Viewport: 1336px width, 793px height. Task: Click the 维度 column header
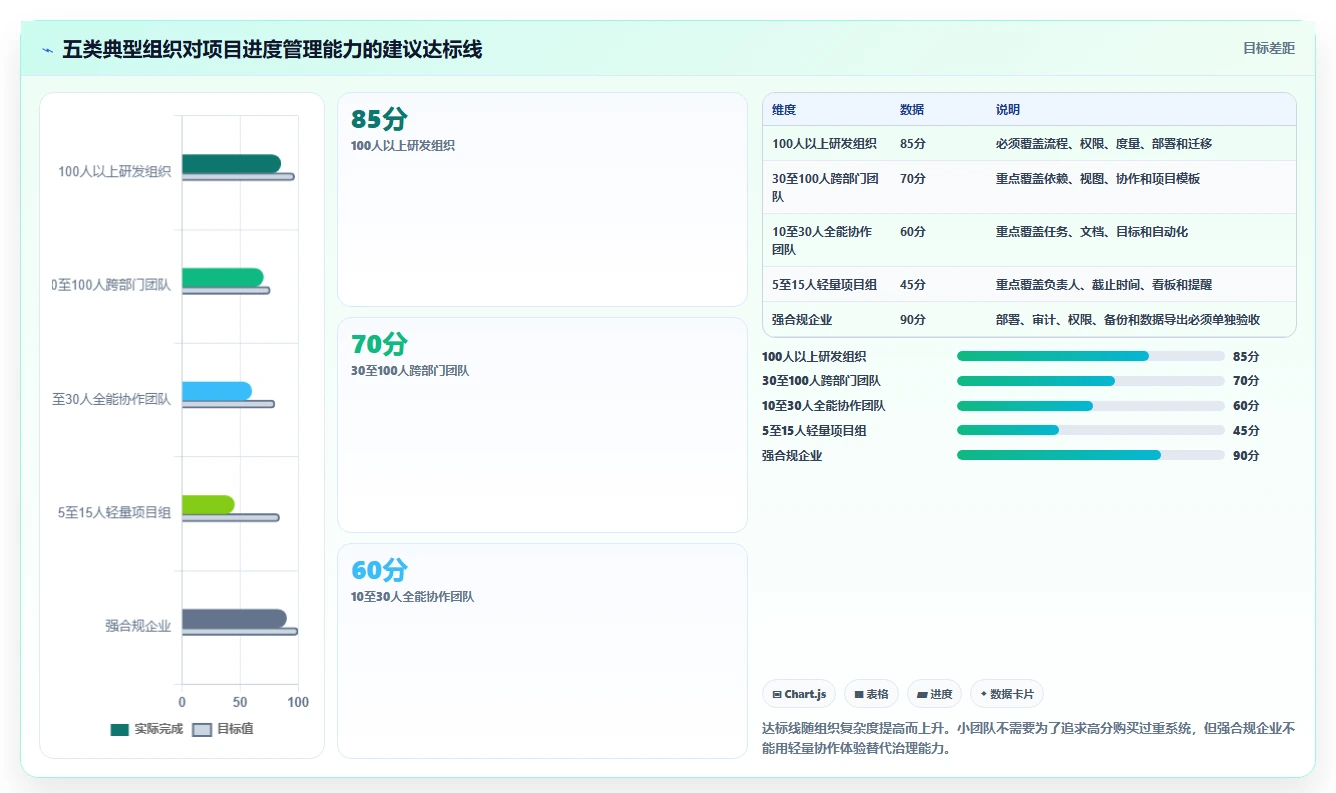tap(784, 110)
